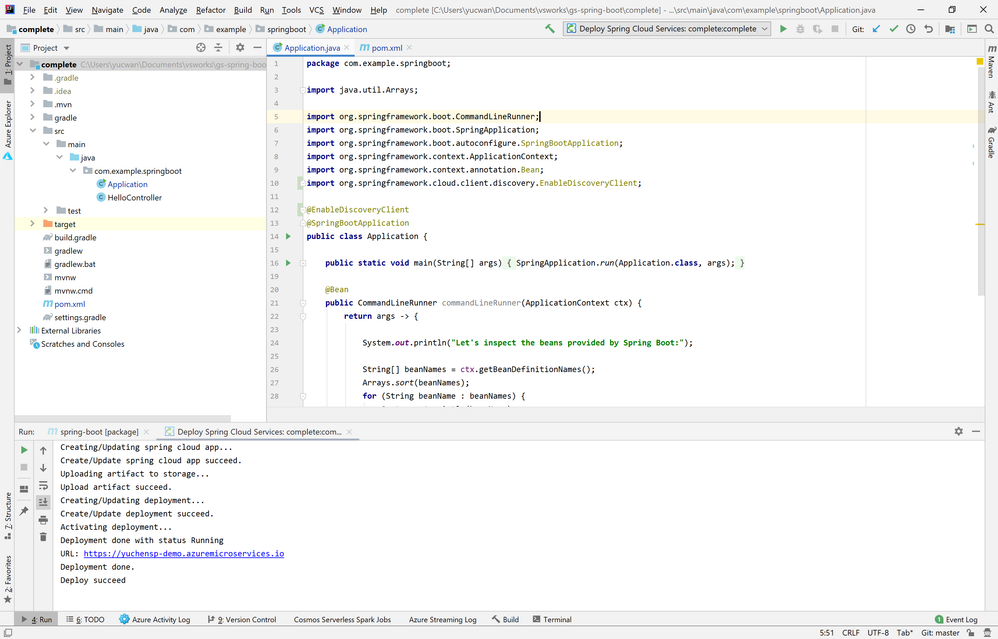Open 9: Version Control tool window

(x=242, y=619)
